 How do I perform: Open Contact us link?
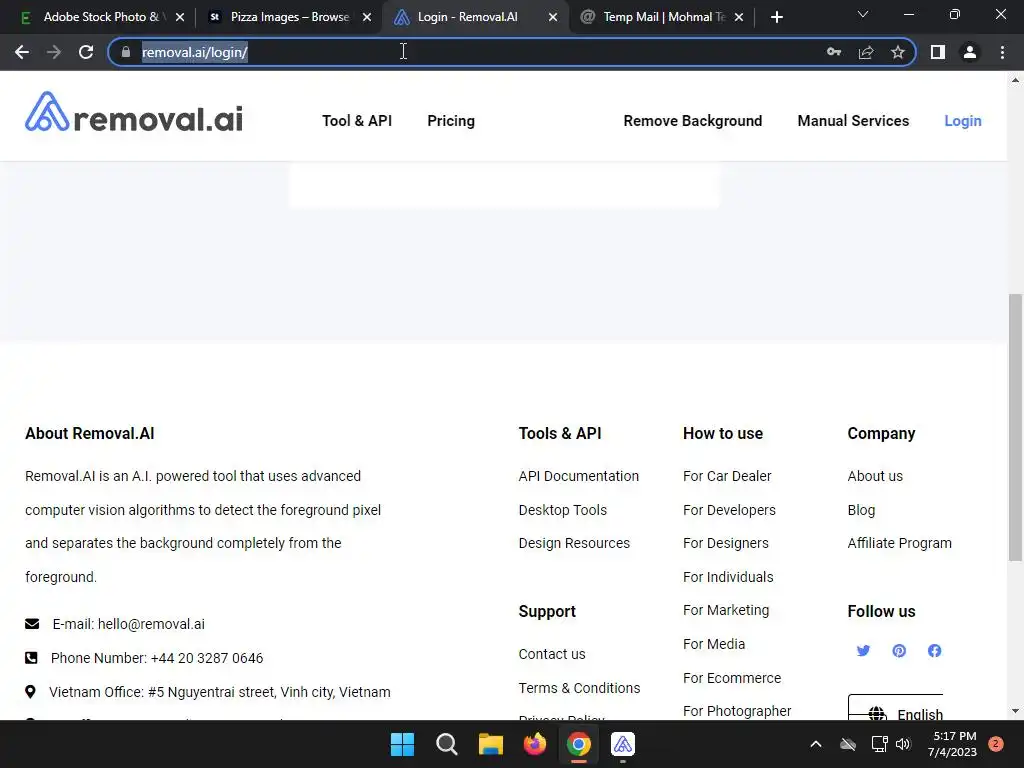pos(552,654)
